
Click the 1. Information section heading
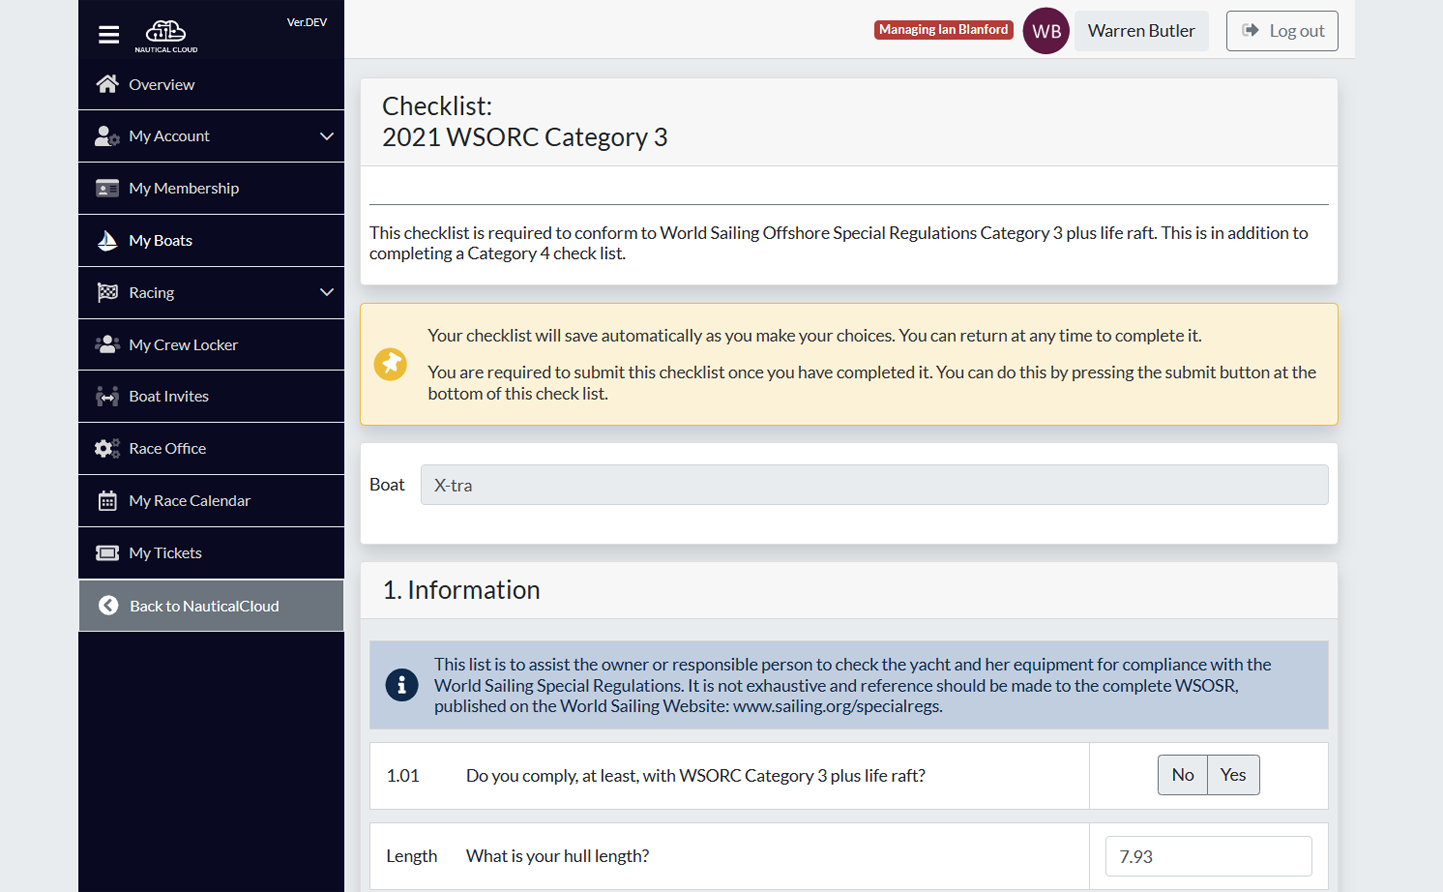(461, 590)
